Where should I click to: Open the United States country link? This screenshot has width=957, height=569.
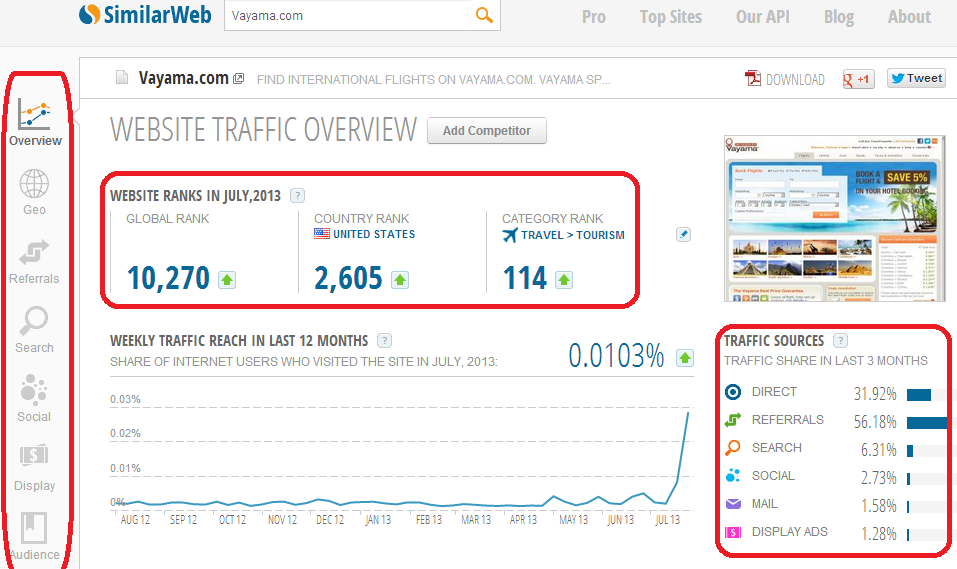coord(374,234)
